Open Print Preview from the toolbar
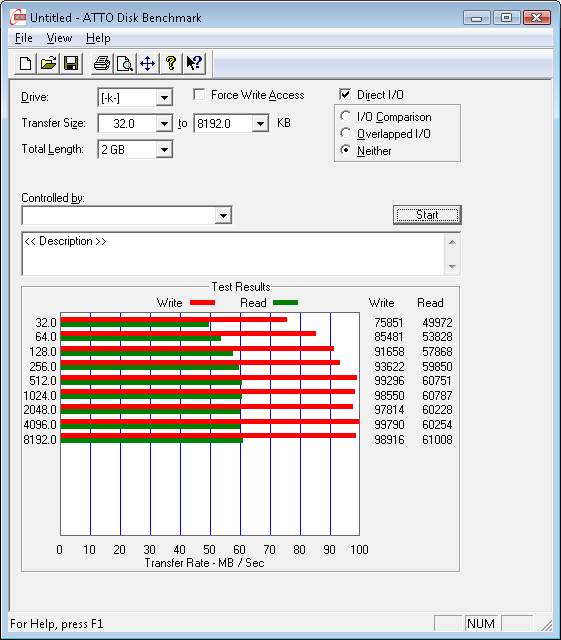The width and height of the screenshot is (561, 640). click(125, 64)
